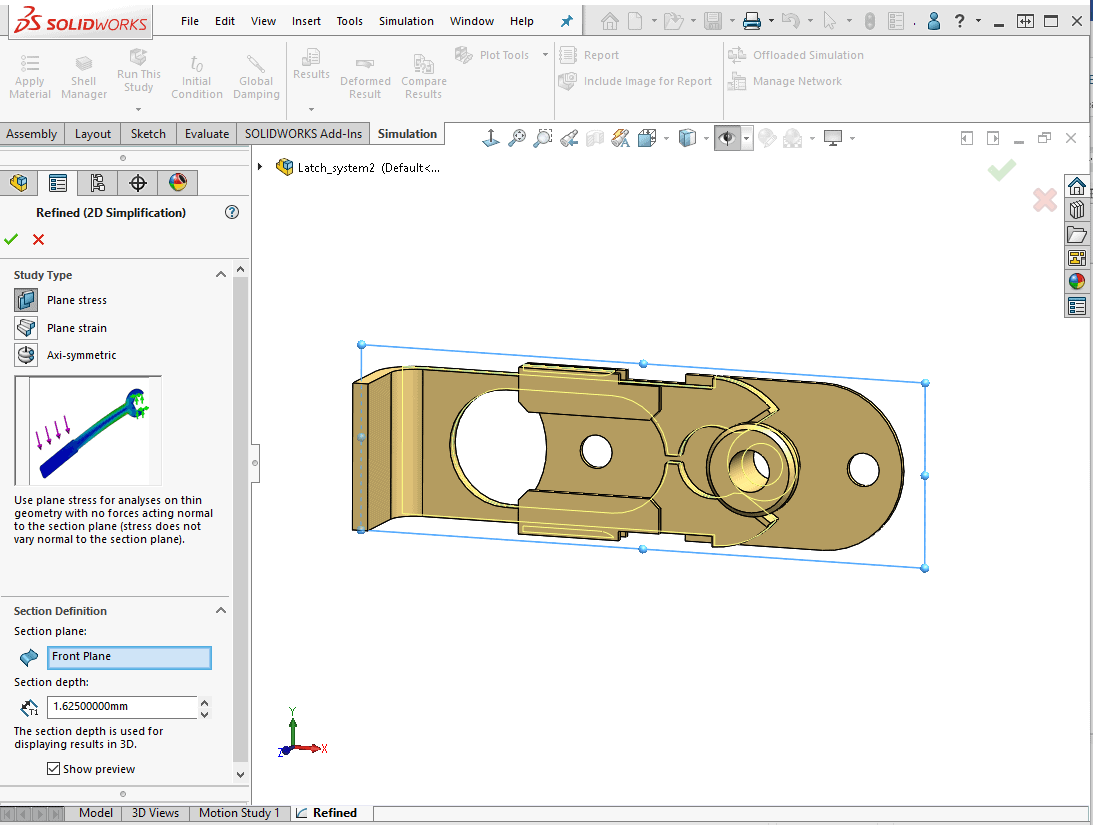Viewport: 1093px width, 825px height.
Task: Select the Plane strain study type
Action: (x=26, y=328)
